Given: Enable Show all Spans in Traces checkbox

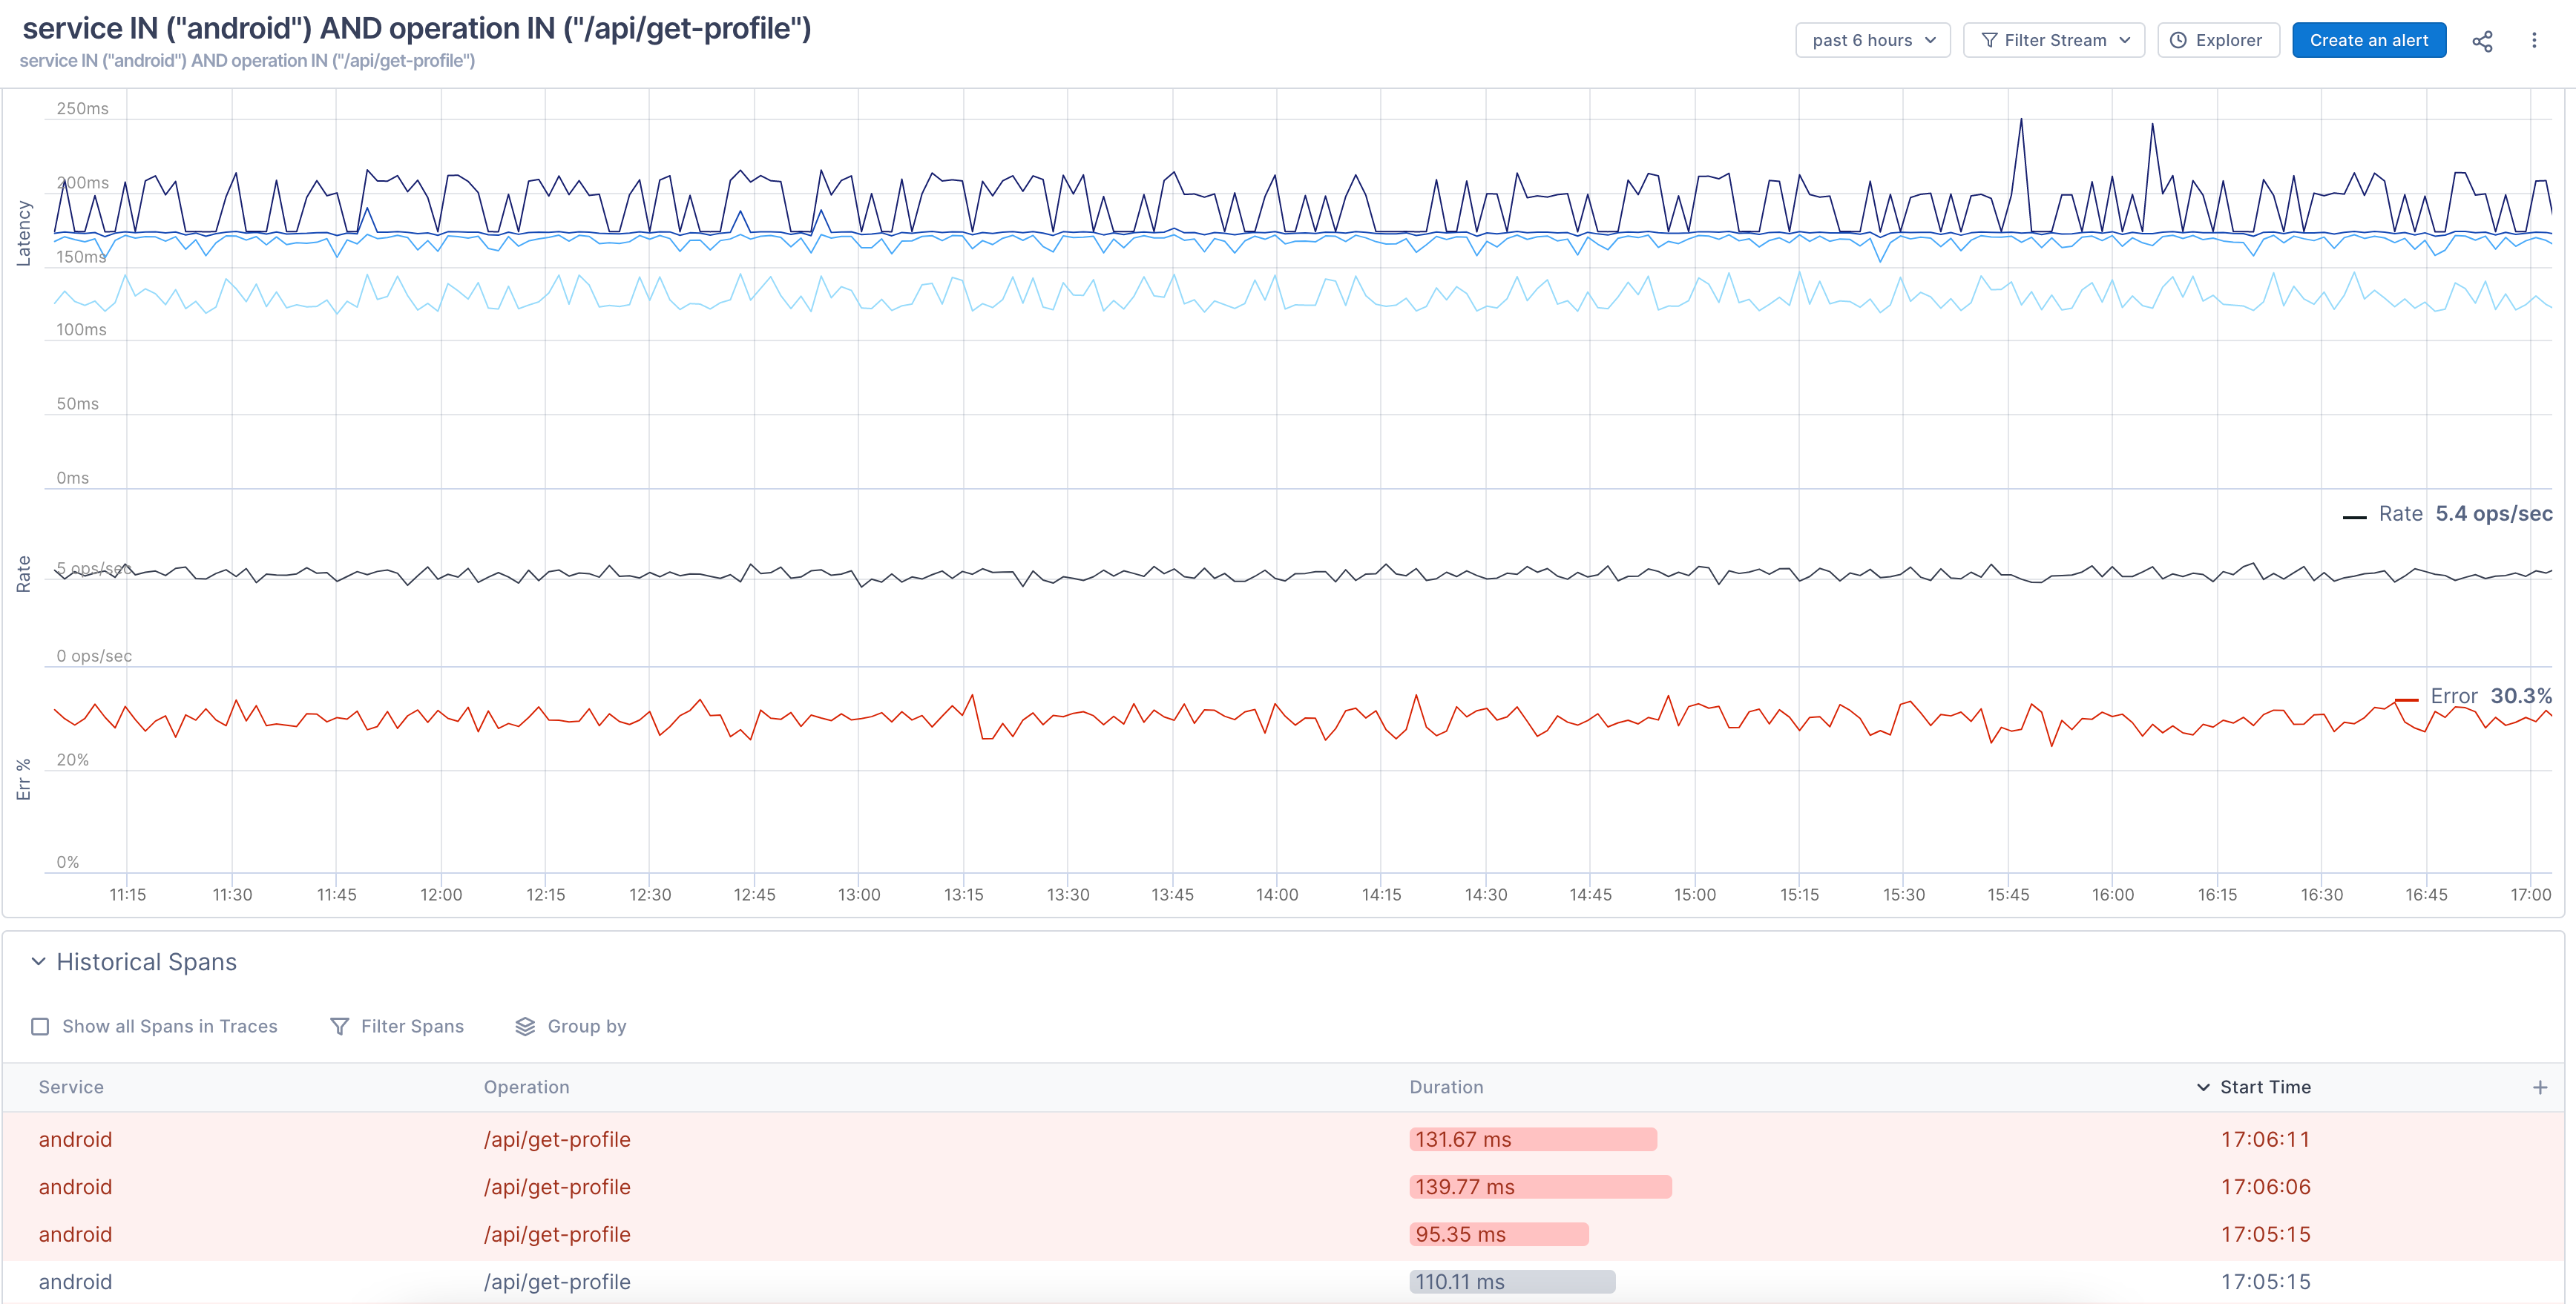Looking at the screenshot, I should tap(40, 1026).
